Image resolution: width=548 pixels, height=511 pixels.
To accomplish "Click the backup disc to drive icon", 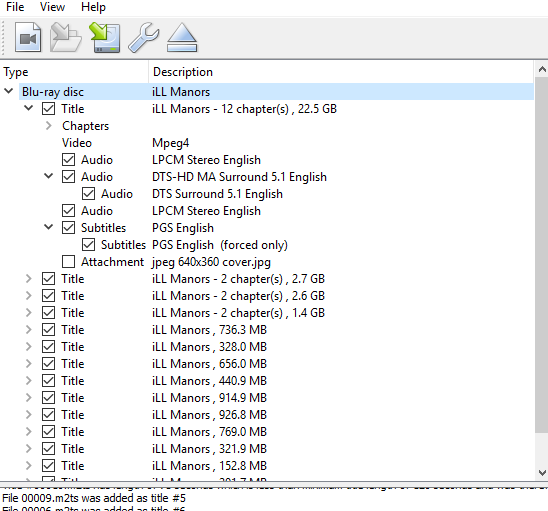I will [x=105, y=38].
